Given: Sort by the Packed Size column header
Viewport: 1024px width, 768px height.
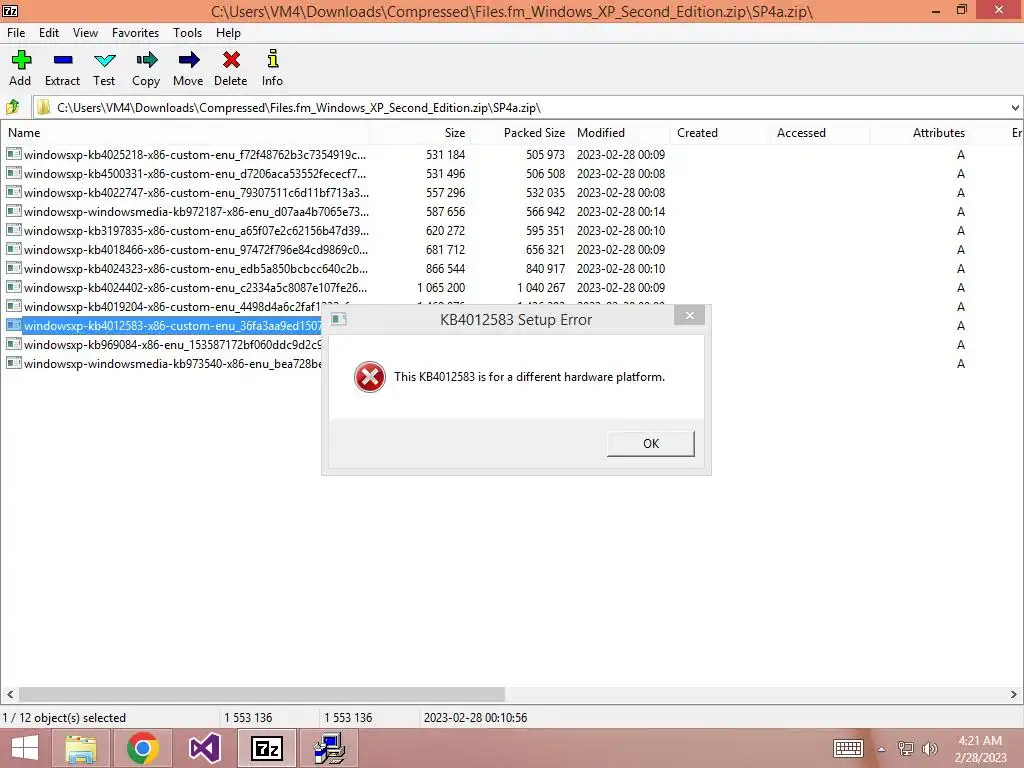Looking at the screenshot, I should point(520,133).
